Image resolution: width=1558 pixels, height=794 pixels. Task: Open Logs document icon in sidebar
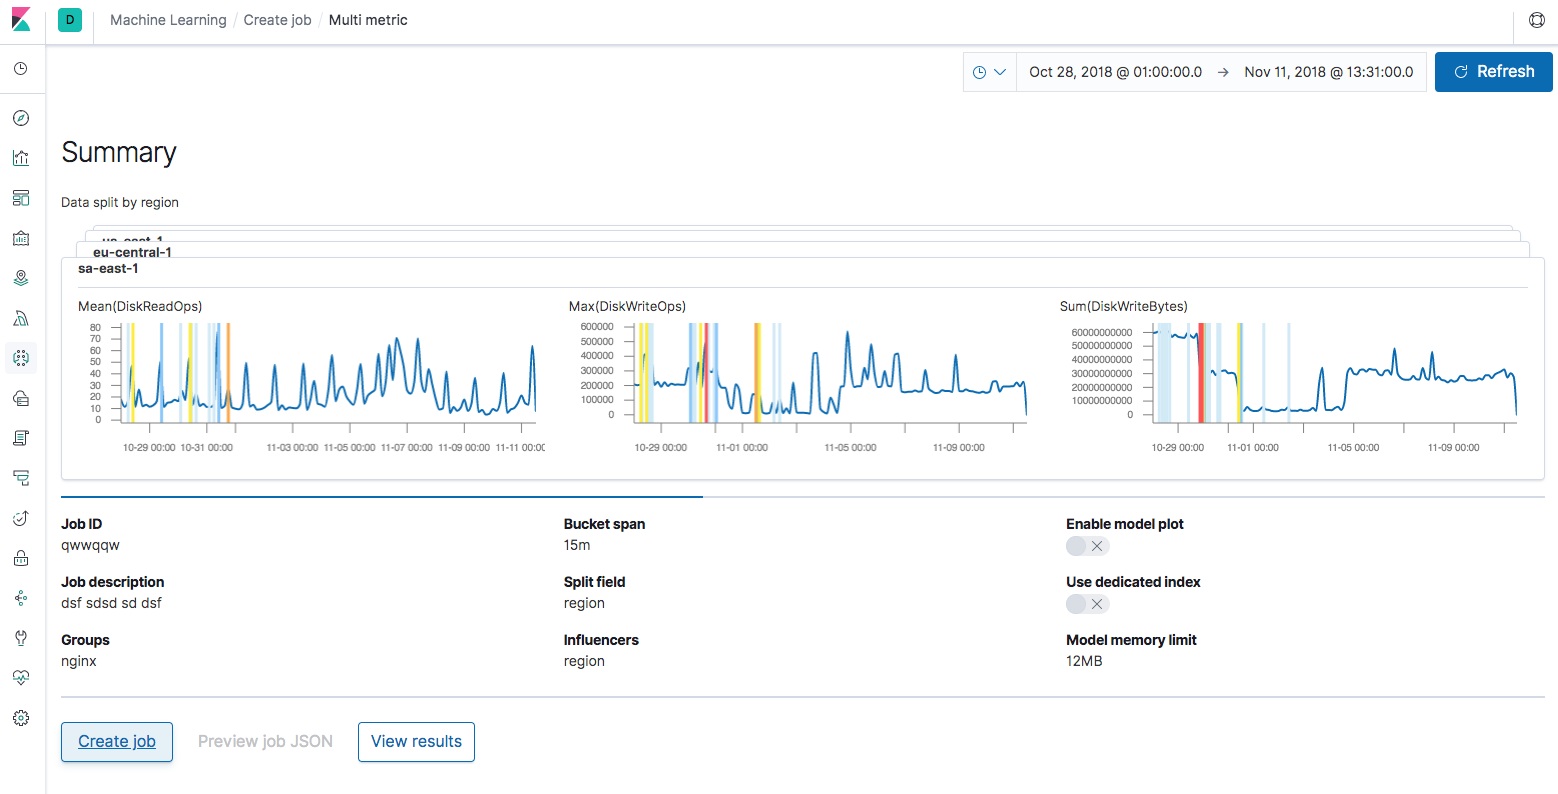(x=21, y=438)
